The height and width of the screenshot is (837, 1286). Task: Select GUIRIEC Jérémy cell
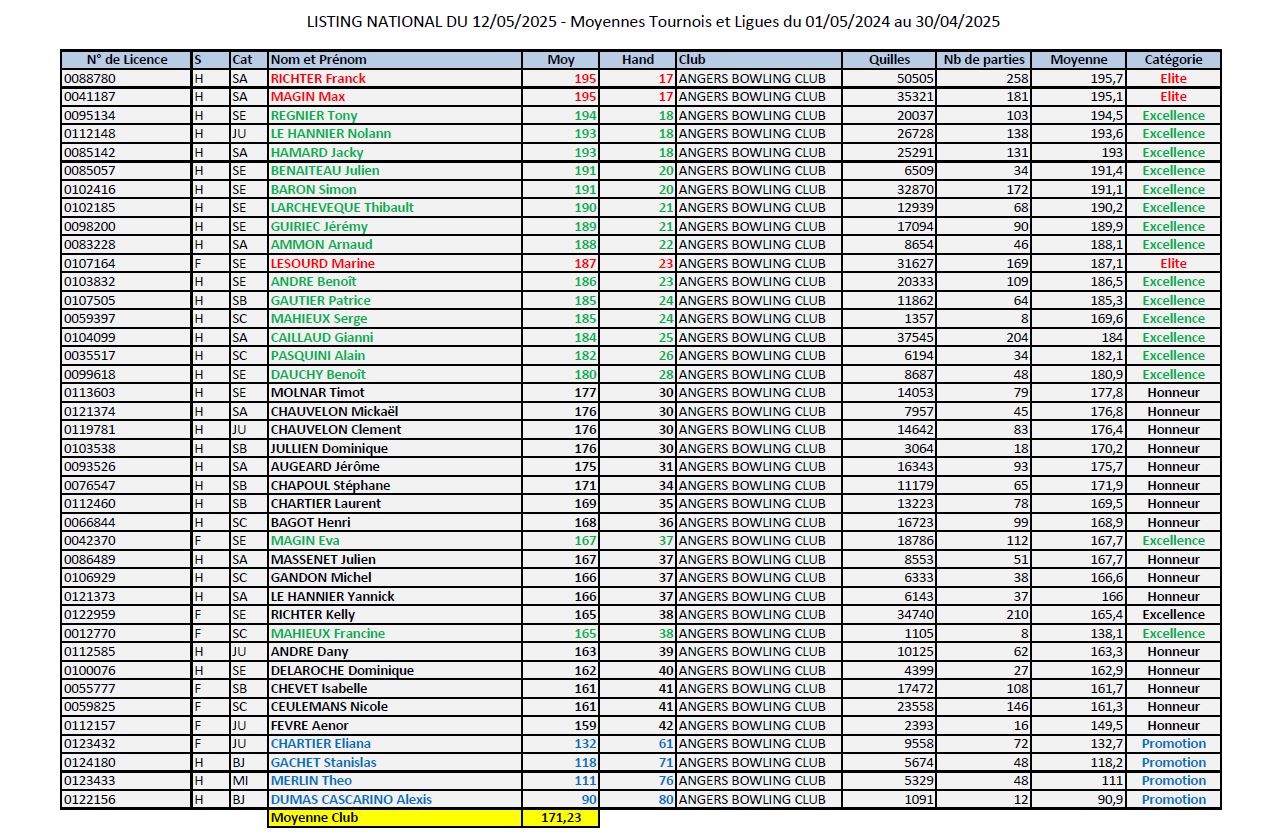click(x=395, y=226)
